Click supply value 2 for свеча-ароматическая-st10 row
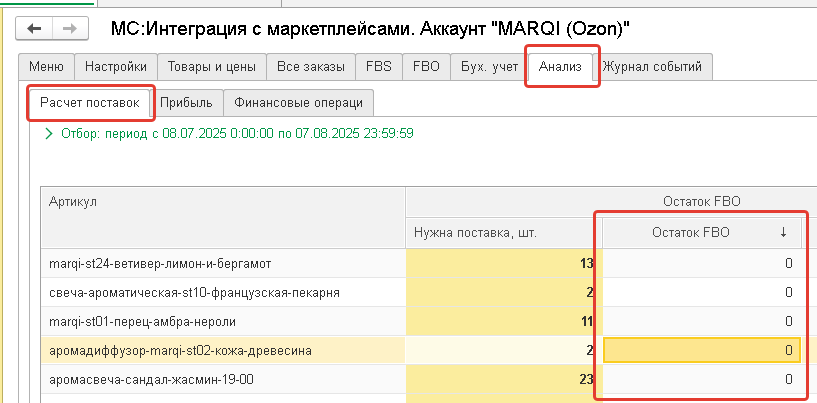The image size is (817, 403). 504,292
